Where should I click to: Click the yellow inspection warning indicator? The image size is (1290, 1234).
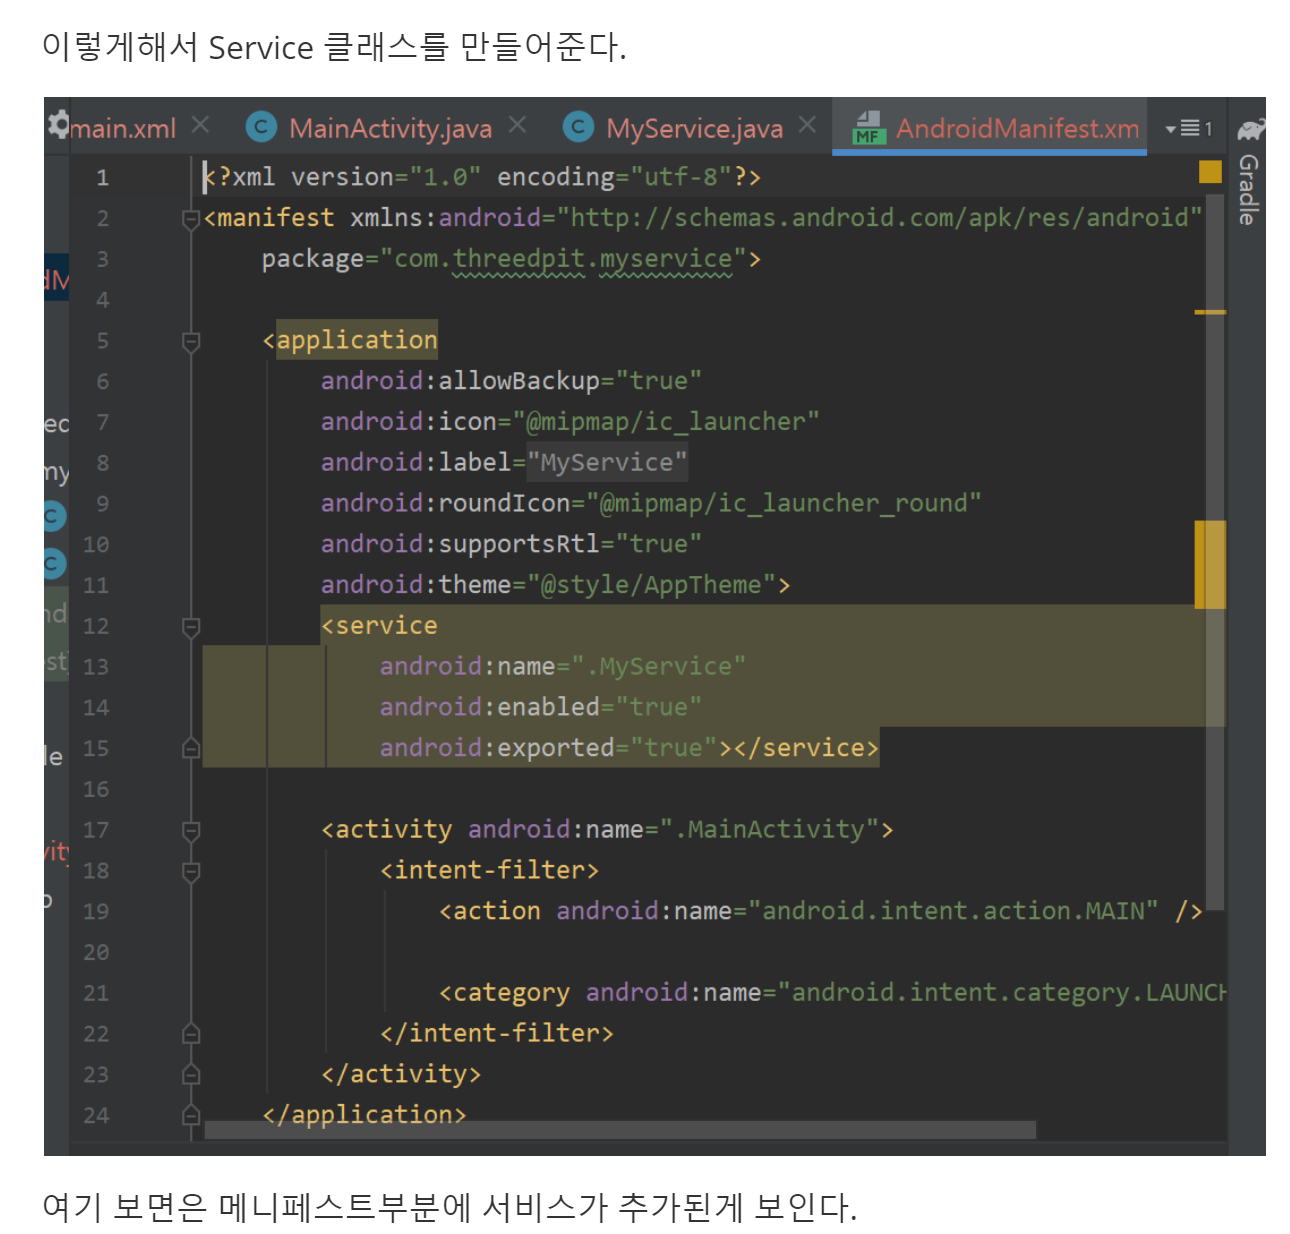tap(1210, 172)
